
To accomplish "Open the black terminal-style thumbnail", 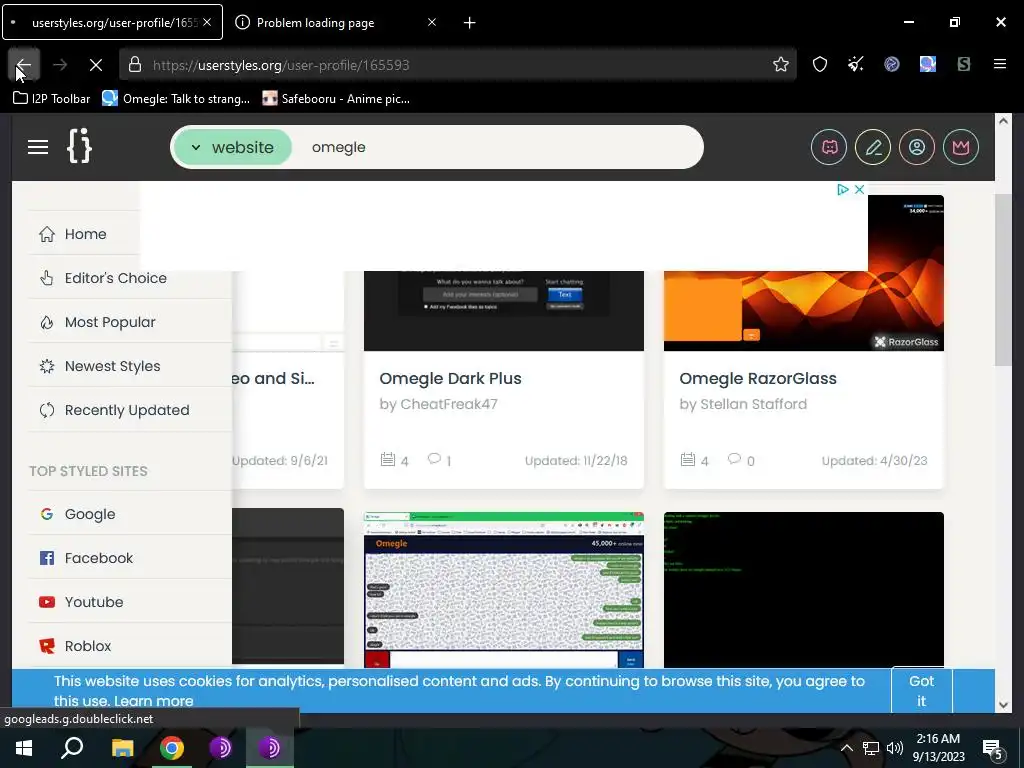I will [x=803, y=590].
